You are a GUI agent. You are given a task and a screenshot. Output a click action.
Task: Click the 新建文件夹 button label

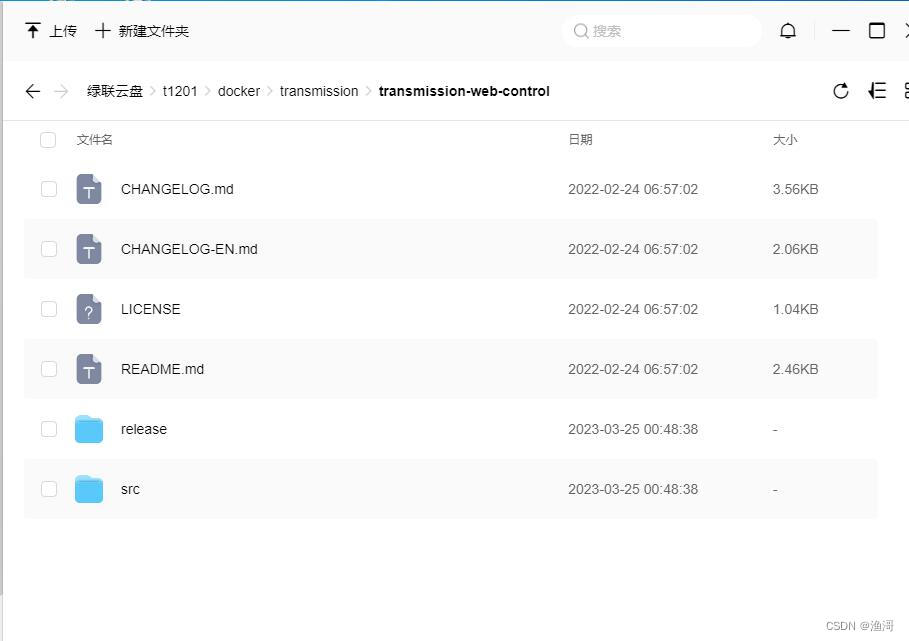[154, 31]
